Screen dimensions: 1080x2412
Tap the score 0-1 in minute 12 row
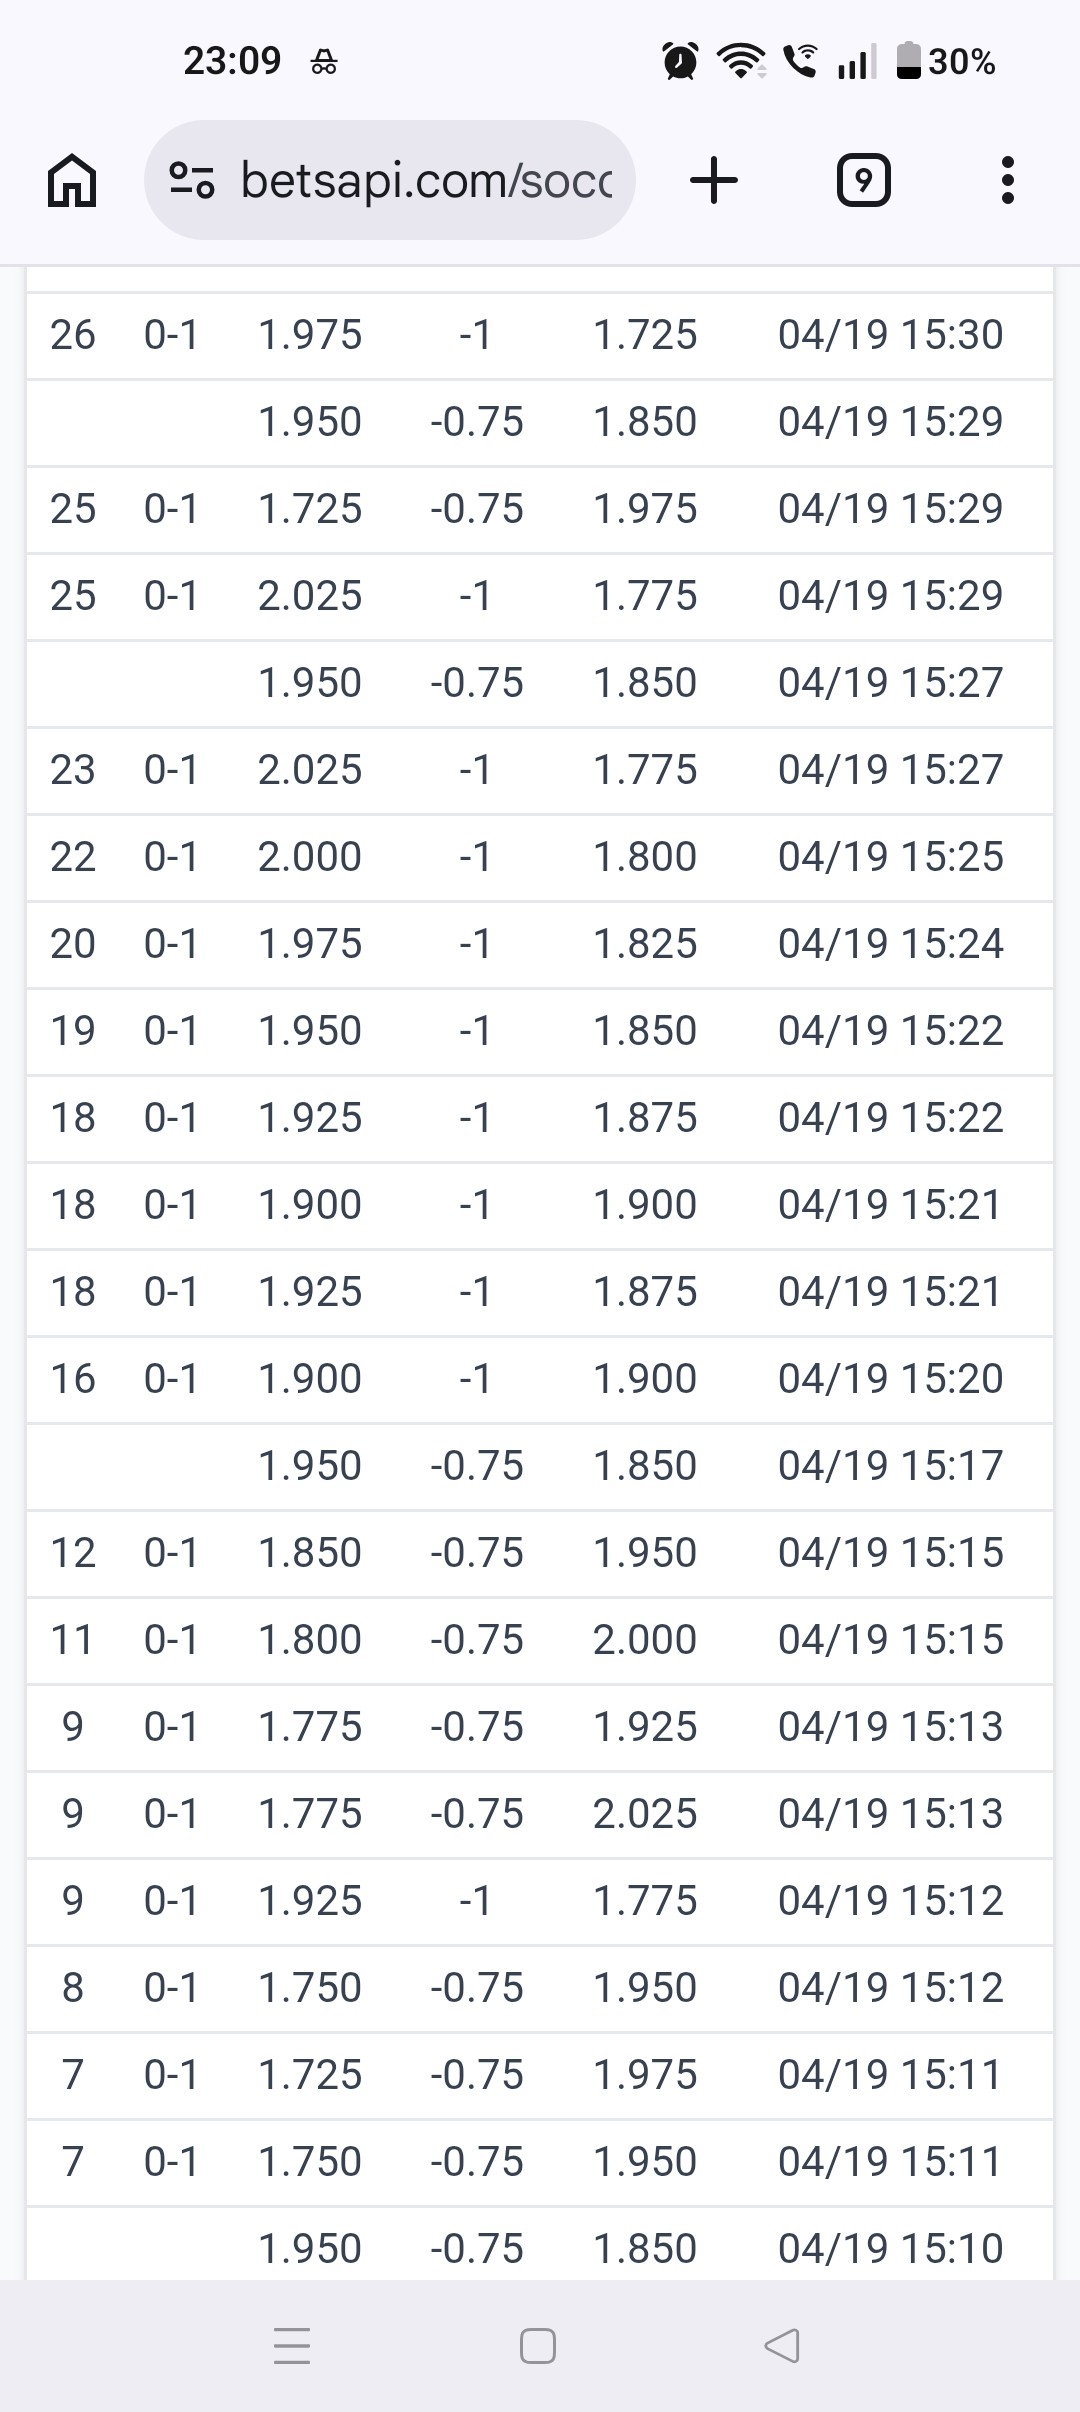click(x=171, y=1553)
